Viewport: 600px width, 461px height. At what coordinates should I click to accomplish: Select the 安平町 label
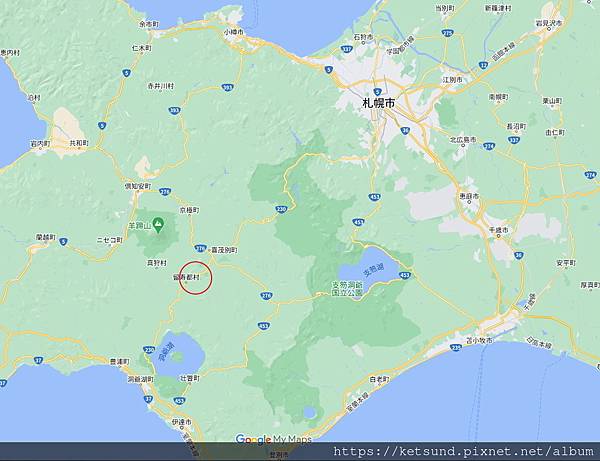click(566, 263)
